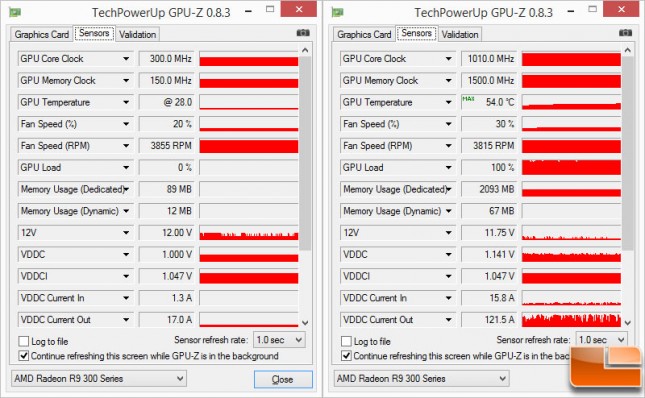This screenshot has height=398, width=645.
Task: Click the 3855 RPM fan speed value
Action: pos(167,146)
